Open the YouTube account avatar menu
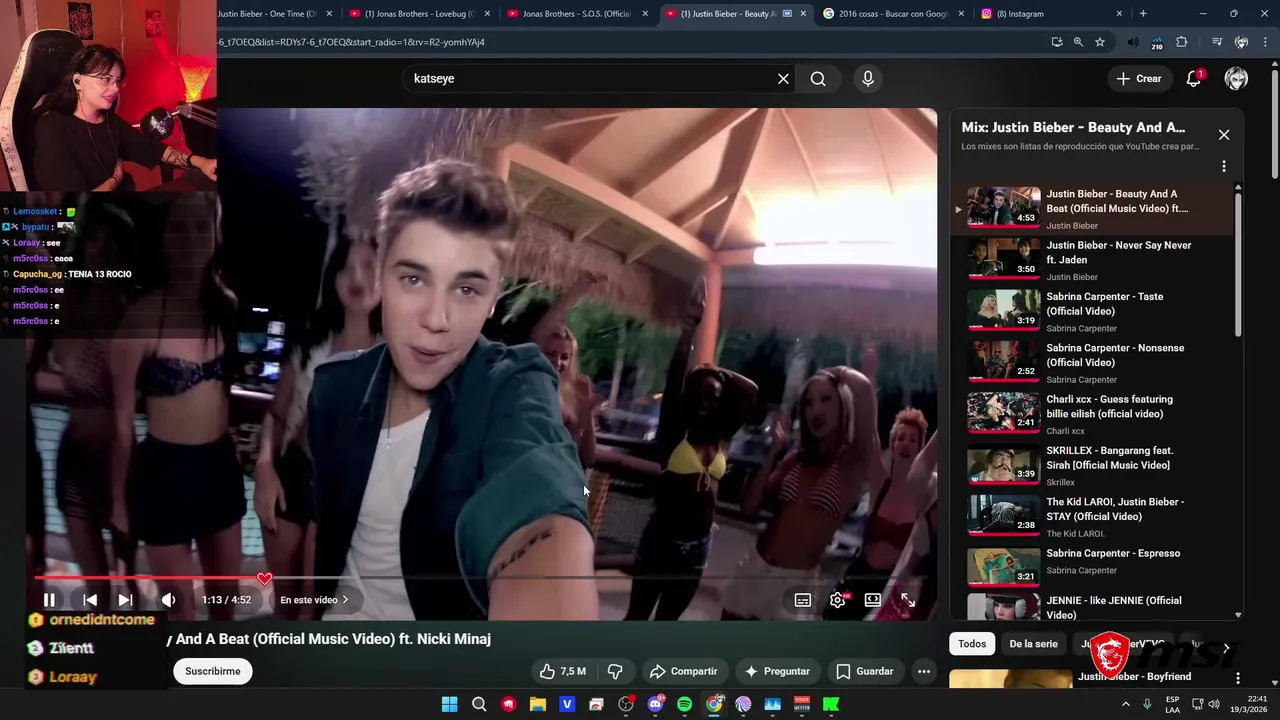The width and height of the screenshot is (1280, 720). coord(1236,78)
